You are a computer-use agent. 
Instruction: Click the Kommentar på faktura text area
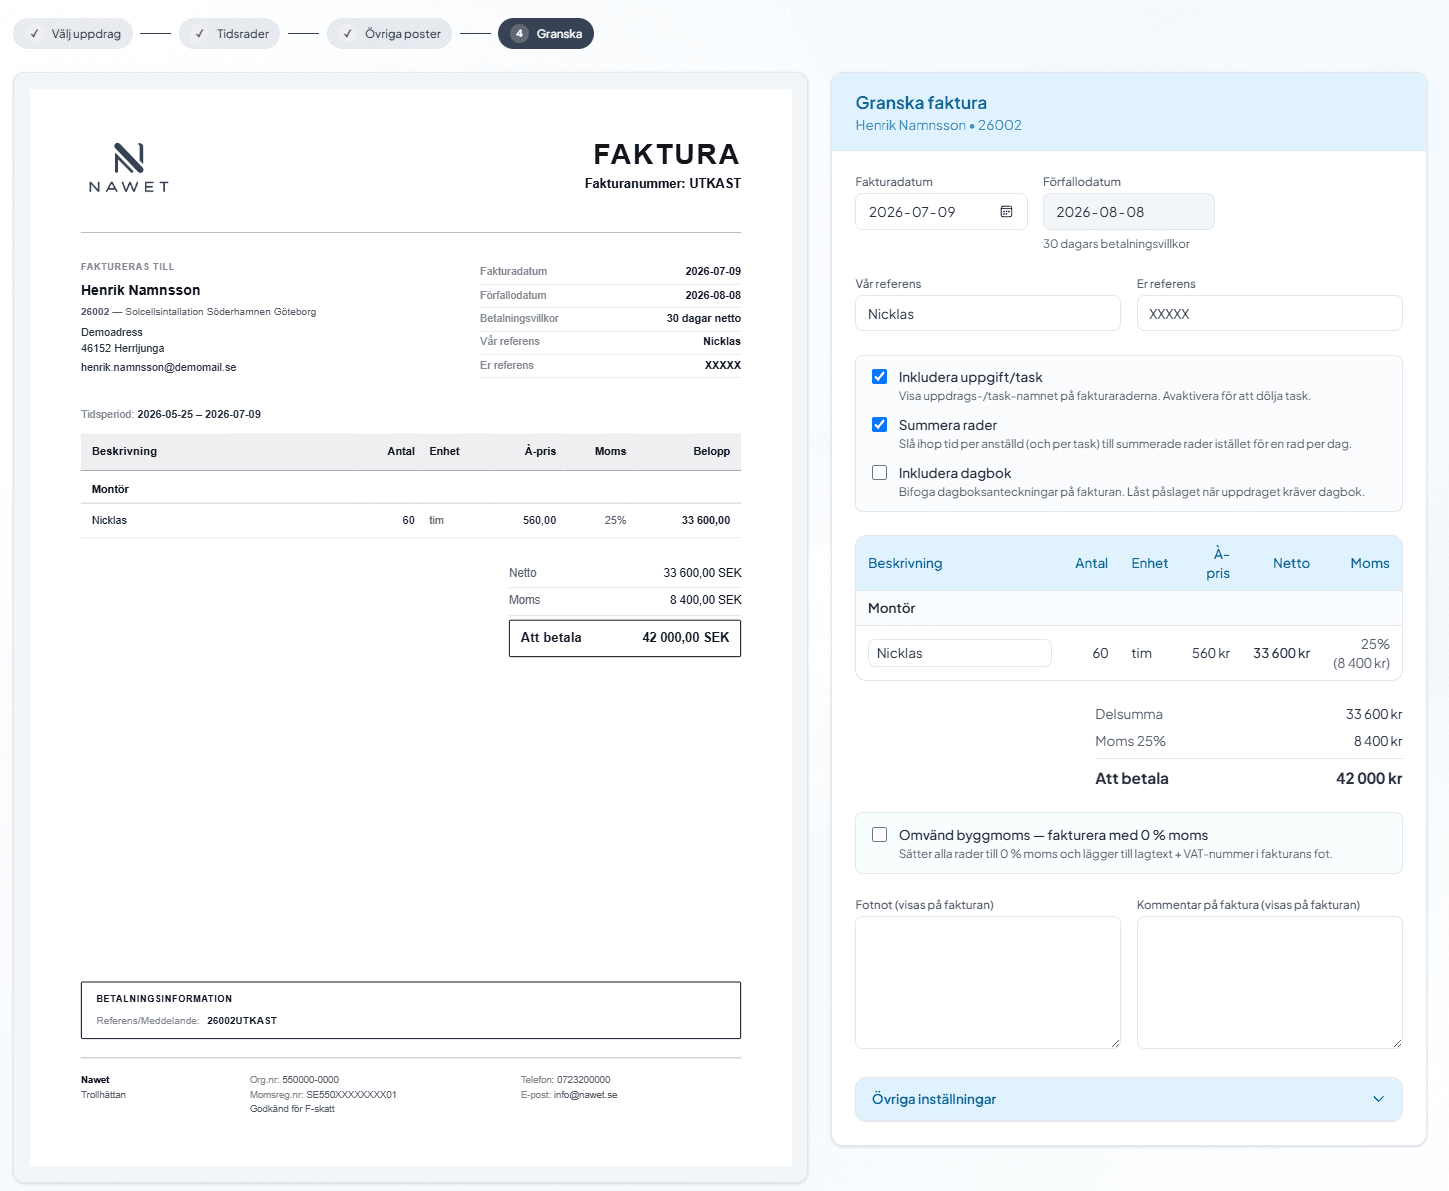coord(1269,983)
